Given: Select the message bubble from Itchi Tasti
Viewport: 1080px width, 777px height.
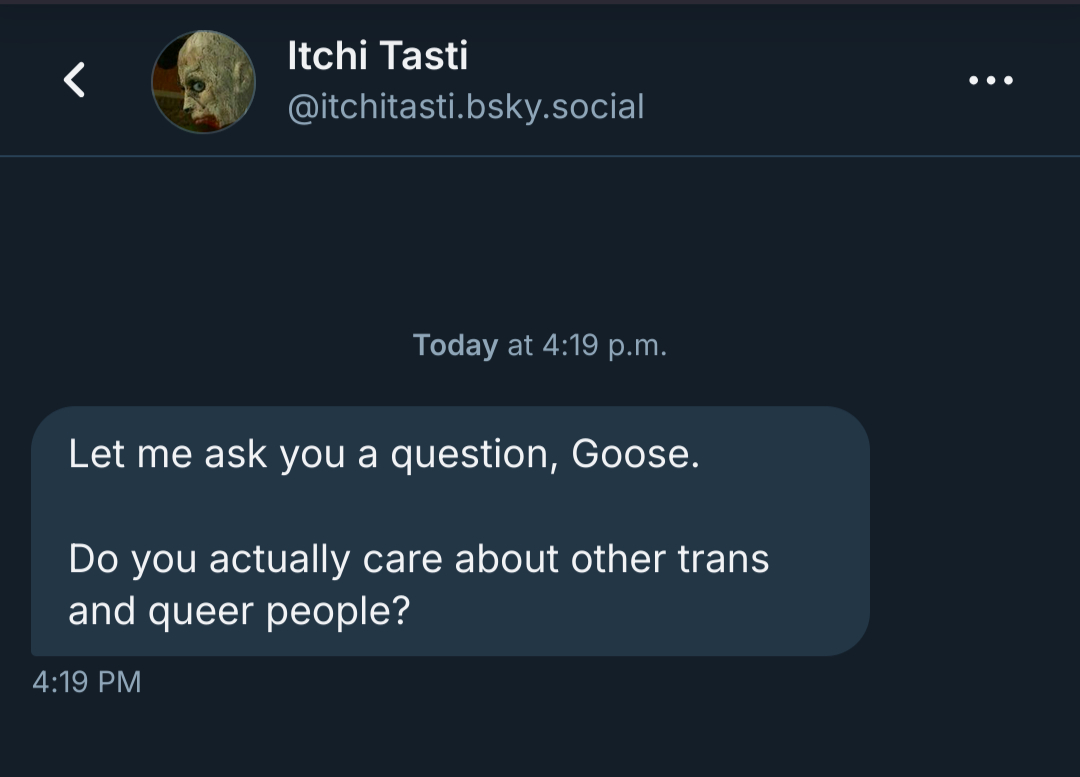Looking at the screenshot, I should click(x=450, y=530).
